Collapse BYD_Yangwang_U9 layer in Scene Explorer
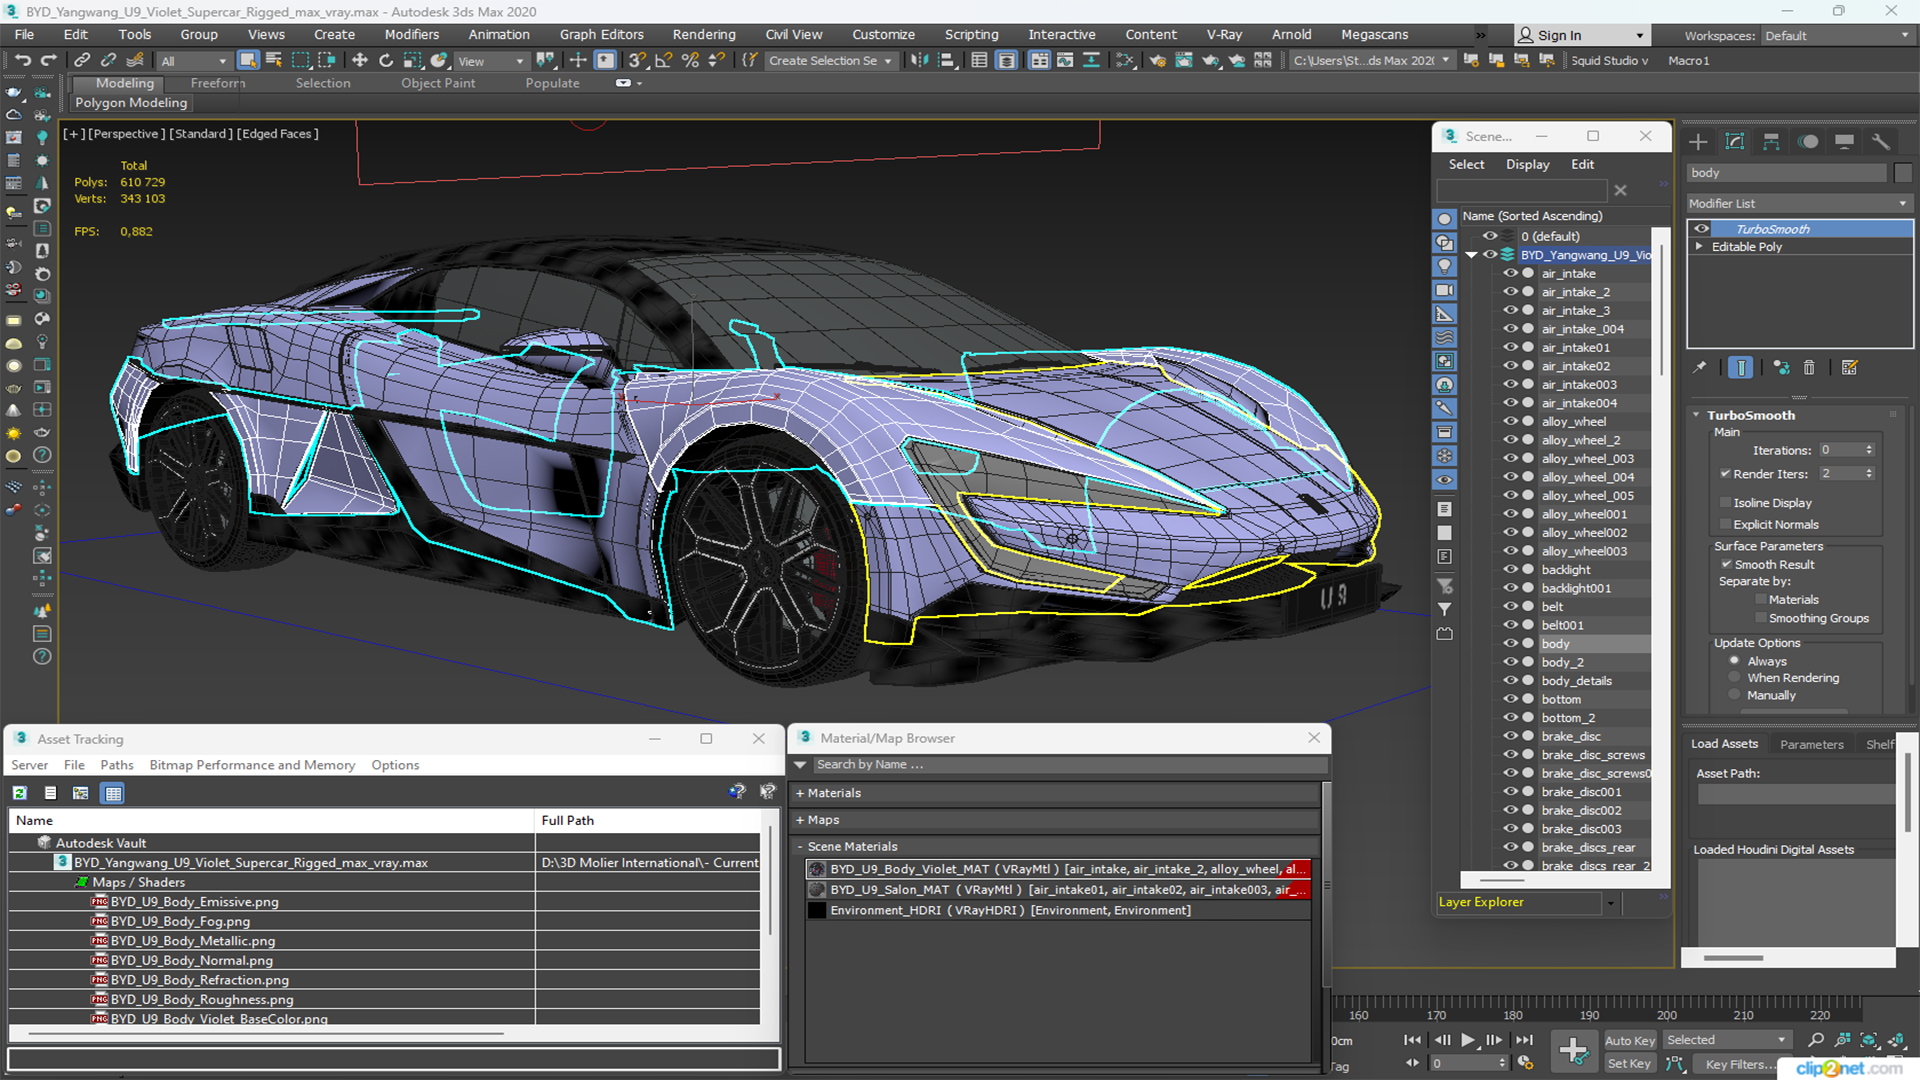Image resolution: width=1920 pixels, height=1080 pixels. click(1471, 255)
